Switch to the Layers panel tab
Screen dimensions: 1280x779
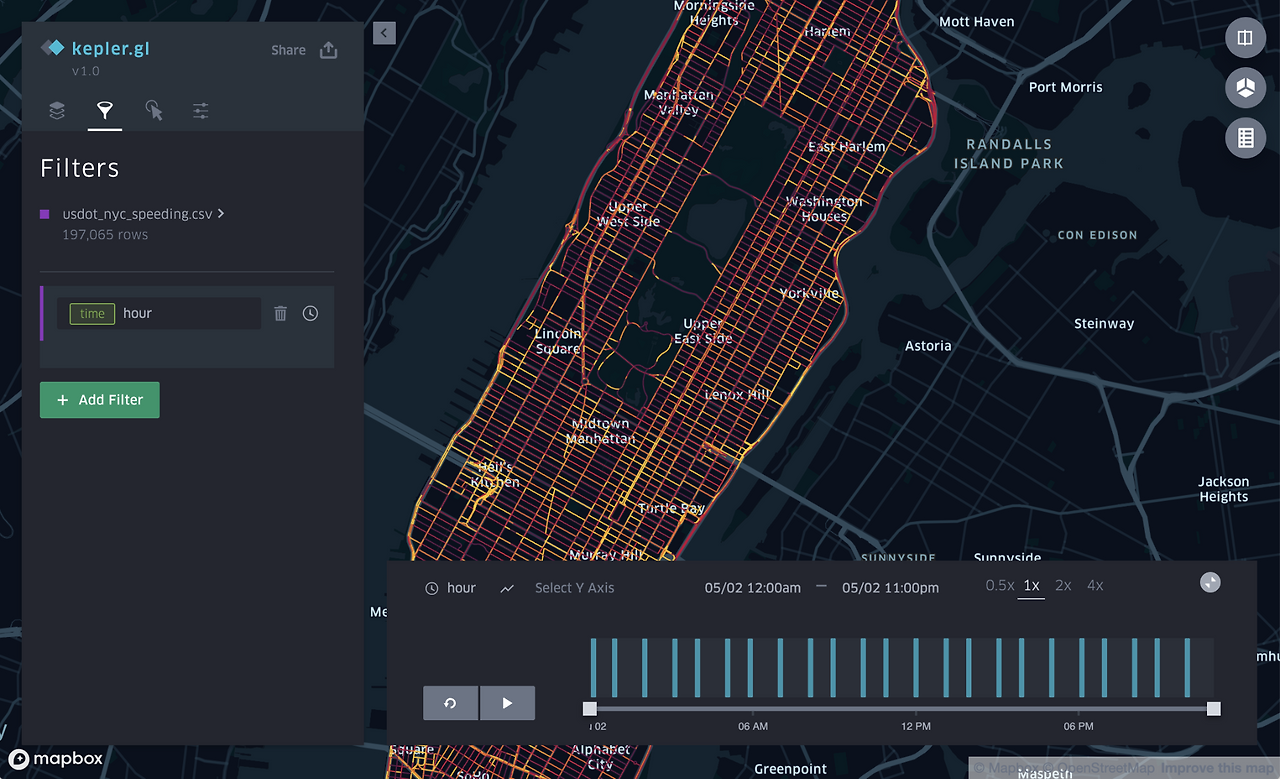[57, 110]
